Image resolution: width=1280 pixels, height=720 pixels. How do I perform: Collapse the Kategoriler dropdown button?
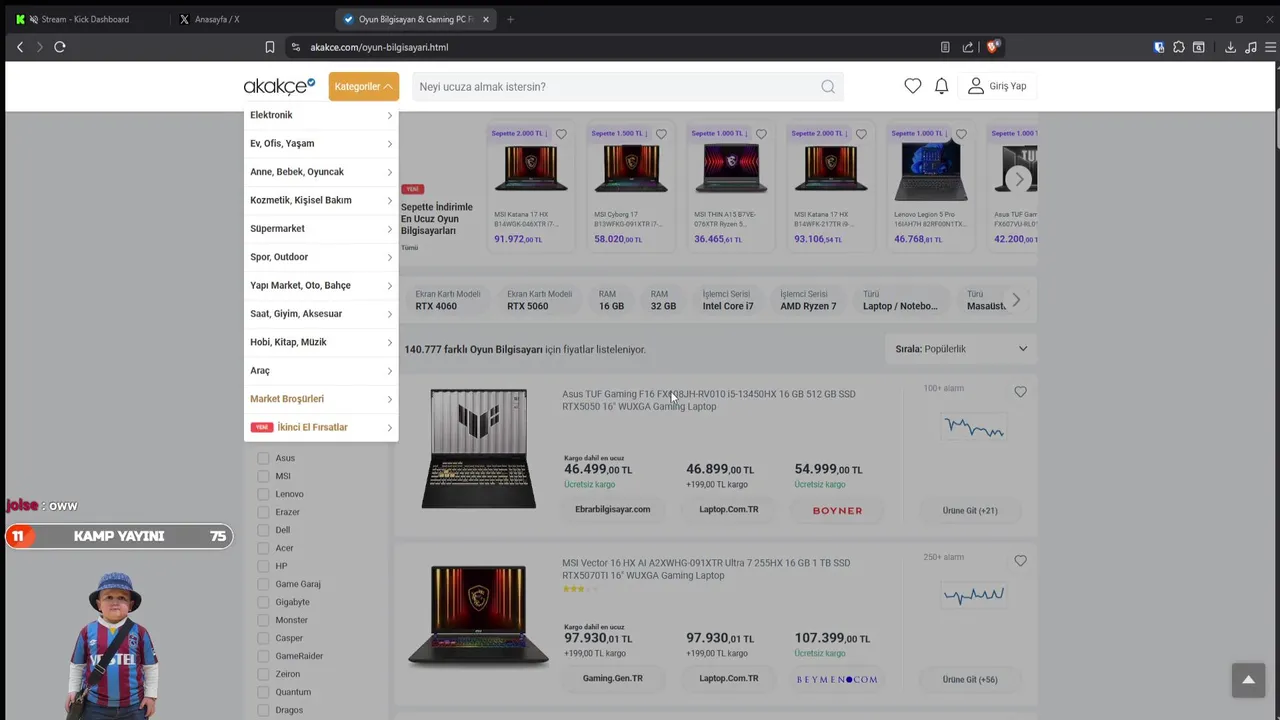363,86
